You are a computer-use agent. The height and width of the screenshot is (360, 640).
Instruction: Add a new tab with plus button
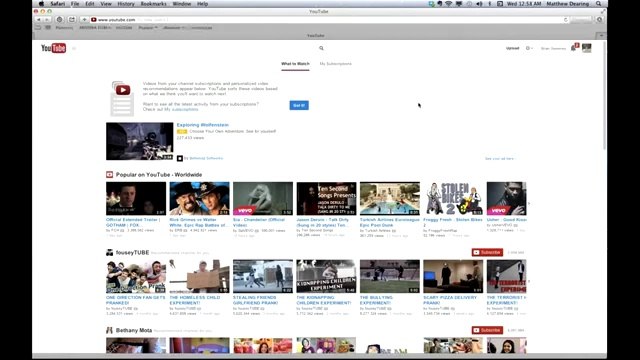601,36
